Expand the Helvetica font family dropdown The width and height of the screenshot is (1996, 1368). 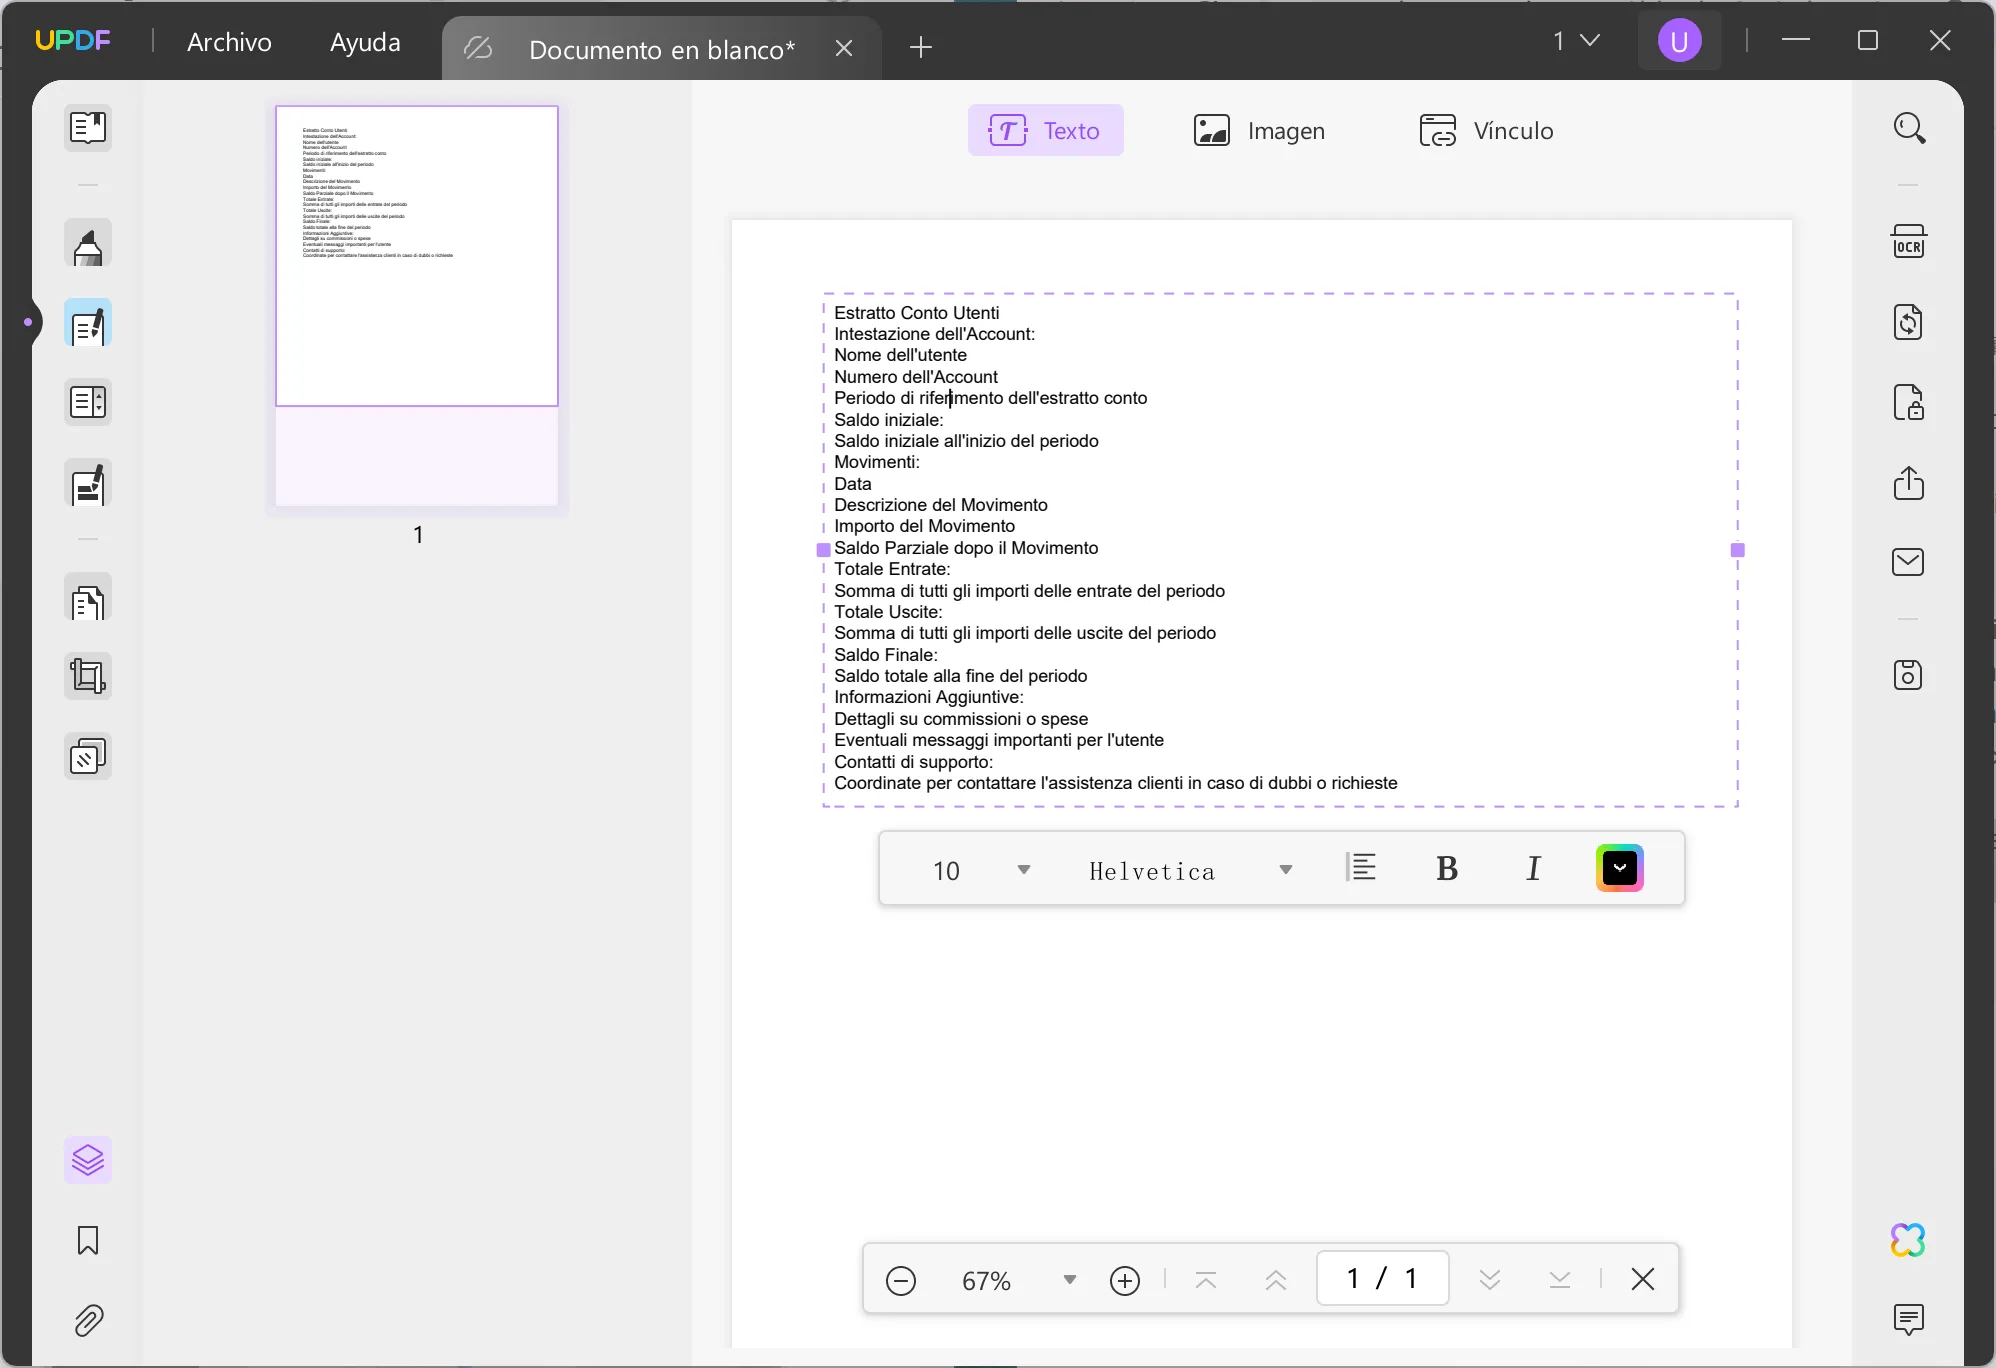[1286, 870]
